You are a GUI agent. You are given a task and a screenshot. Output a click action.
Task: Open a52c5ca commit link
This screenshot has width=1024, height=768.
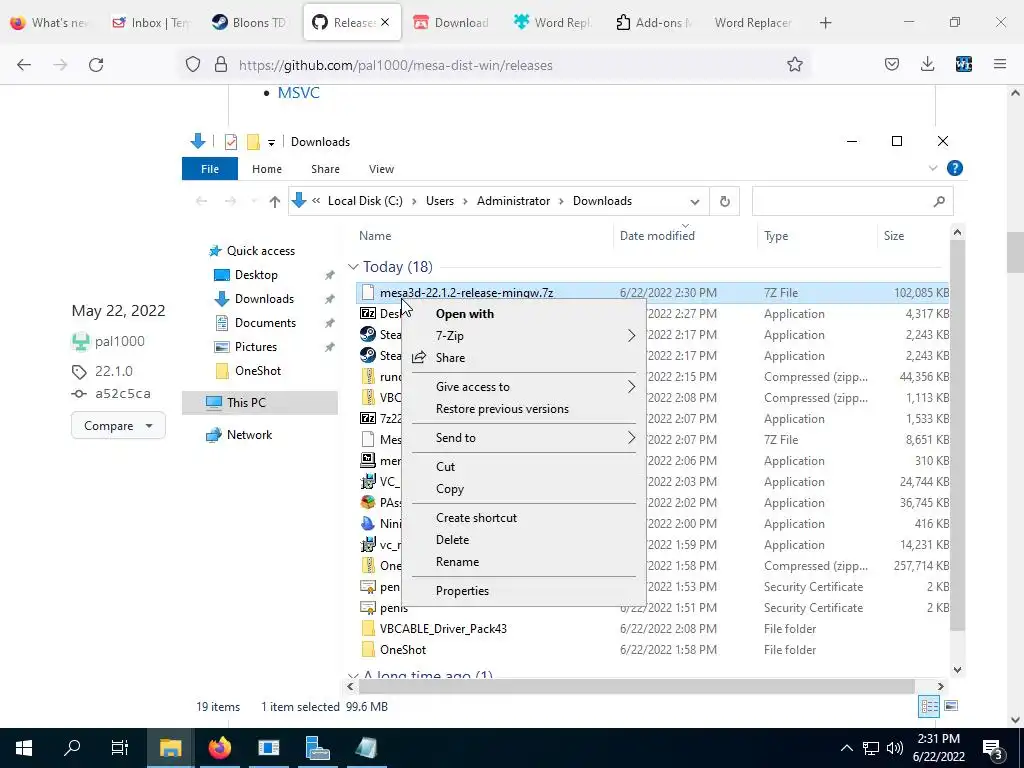tap(123, 393)
